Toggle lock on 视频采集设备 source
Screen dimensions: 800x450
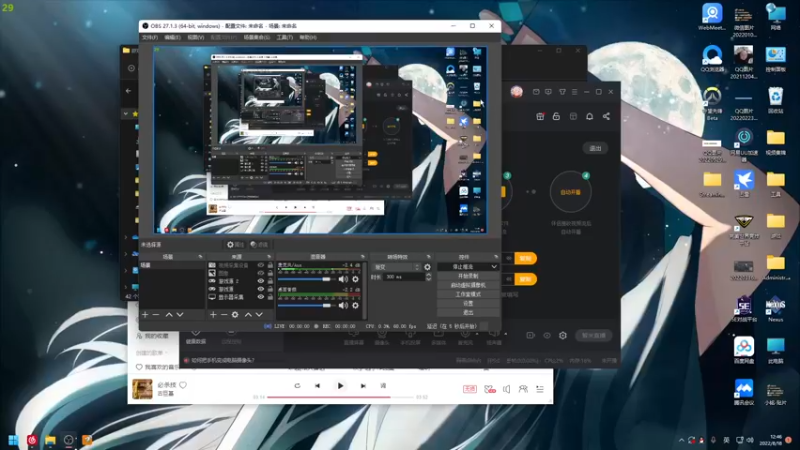click(270, 265)
